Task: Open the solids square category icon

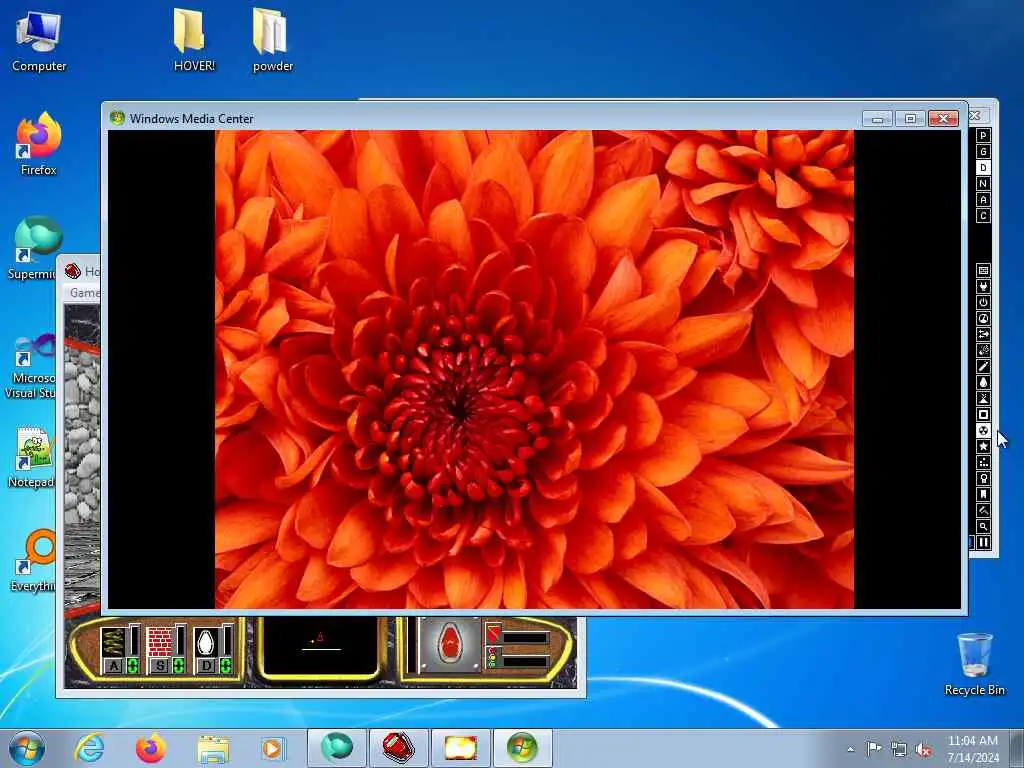Action: 983,414
